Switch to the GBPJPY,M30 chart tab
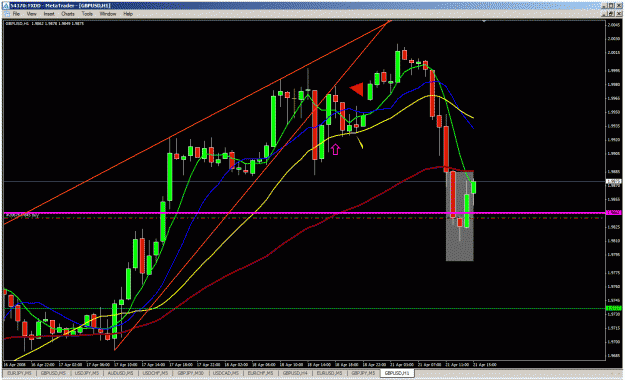Viewport: 625px width, 380px height. tap(191, 373)
